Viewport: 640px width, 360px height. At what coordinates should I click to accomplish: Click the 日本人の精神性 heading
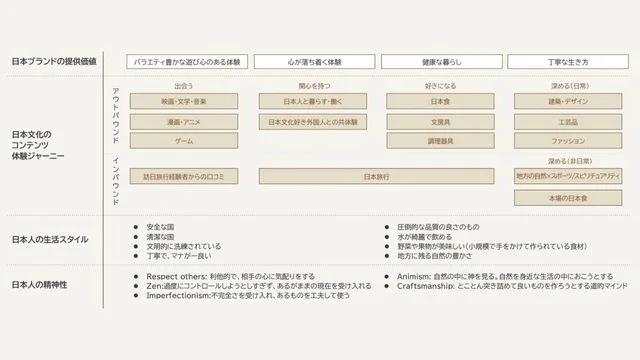click(39, 285)
